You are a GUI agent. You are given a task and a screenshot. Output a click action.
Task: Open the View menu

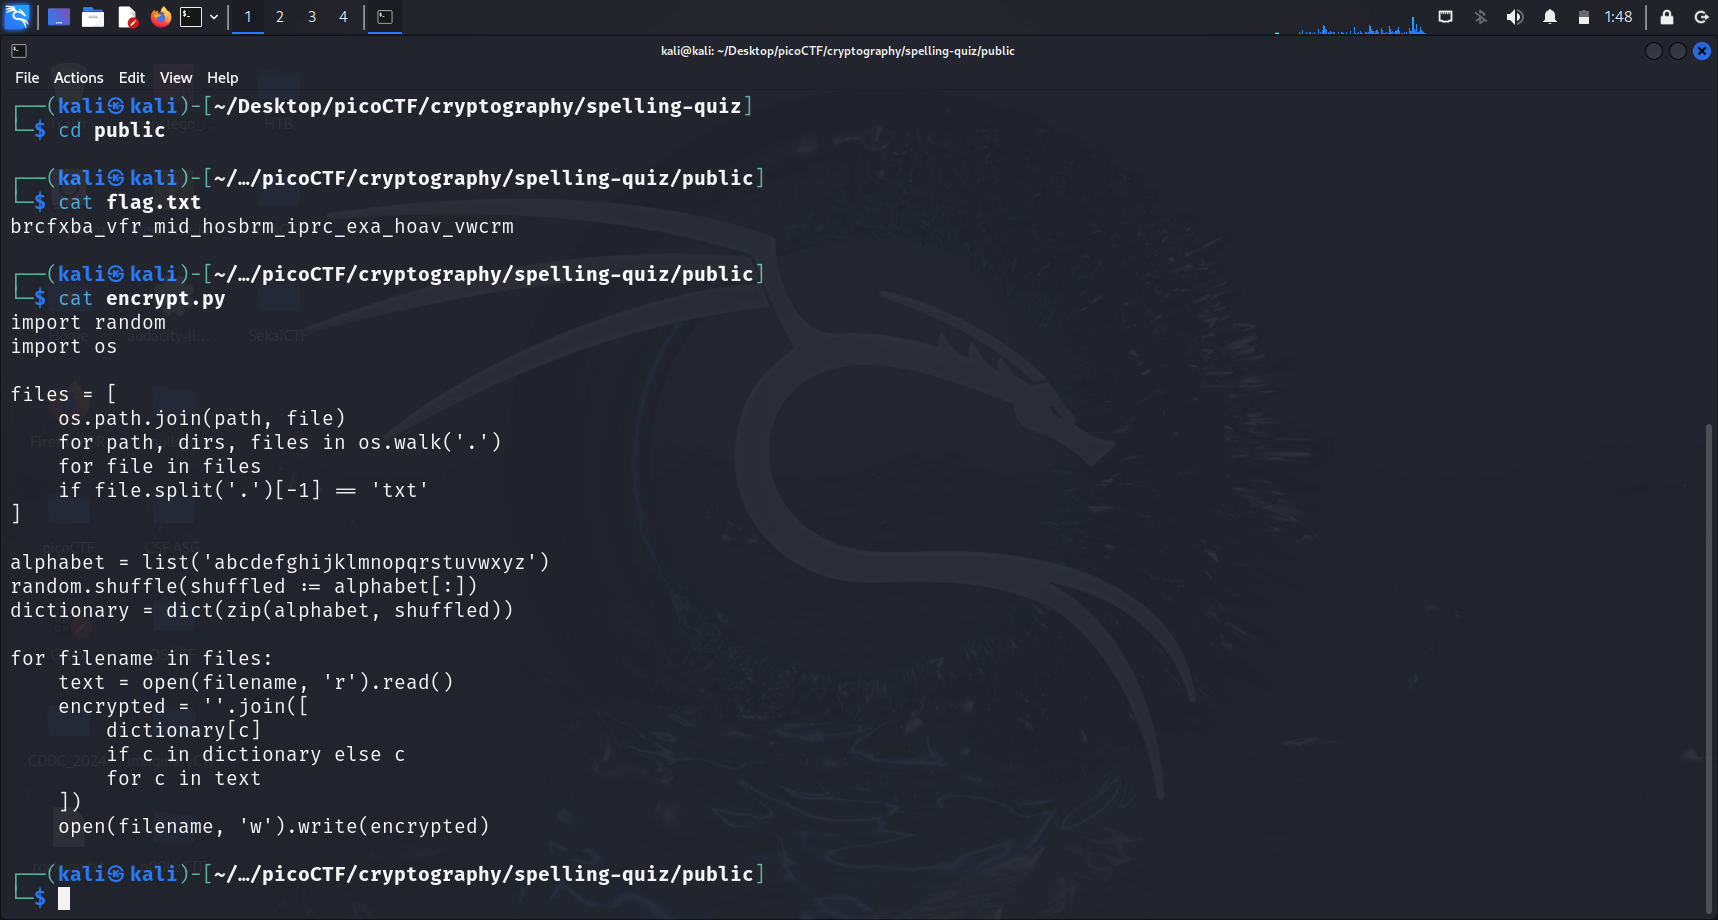(x=176, y=78)
